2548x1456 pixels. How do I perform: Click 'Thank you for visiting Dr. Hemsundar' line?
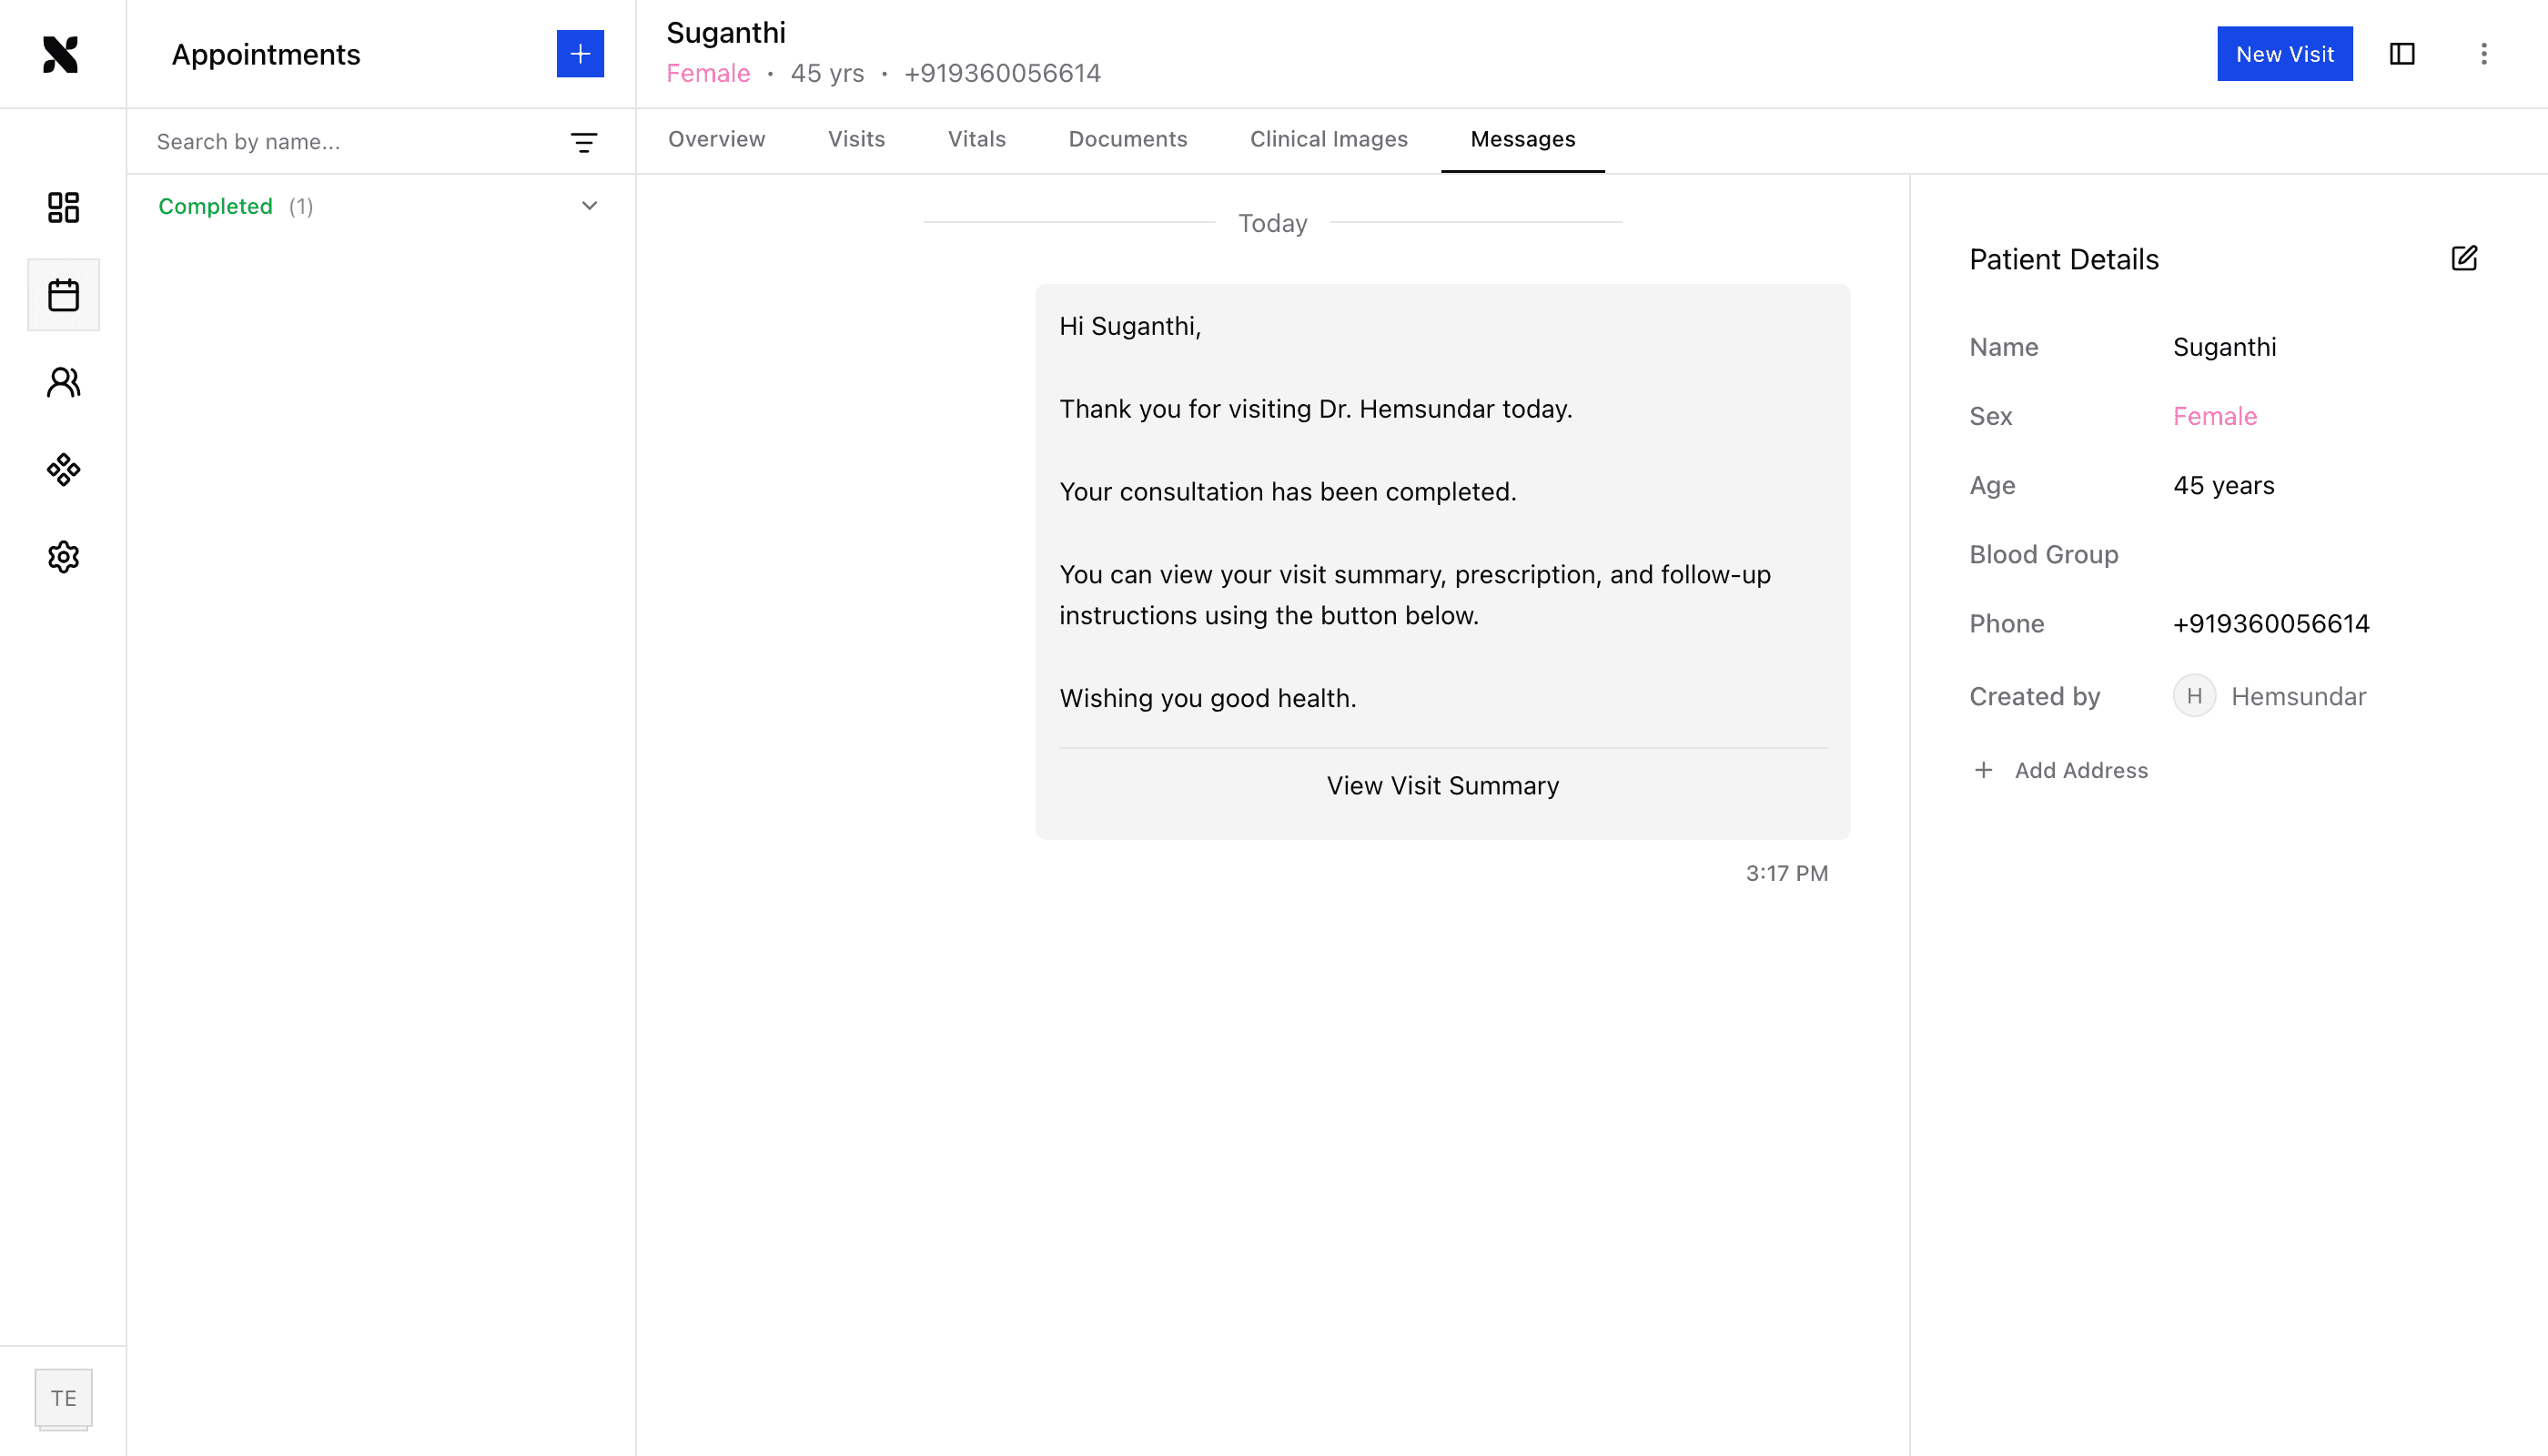coord(1315,408)
